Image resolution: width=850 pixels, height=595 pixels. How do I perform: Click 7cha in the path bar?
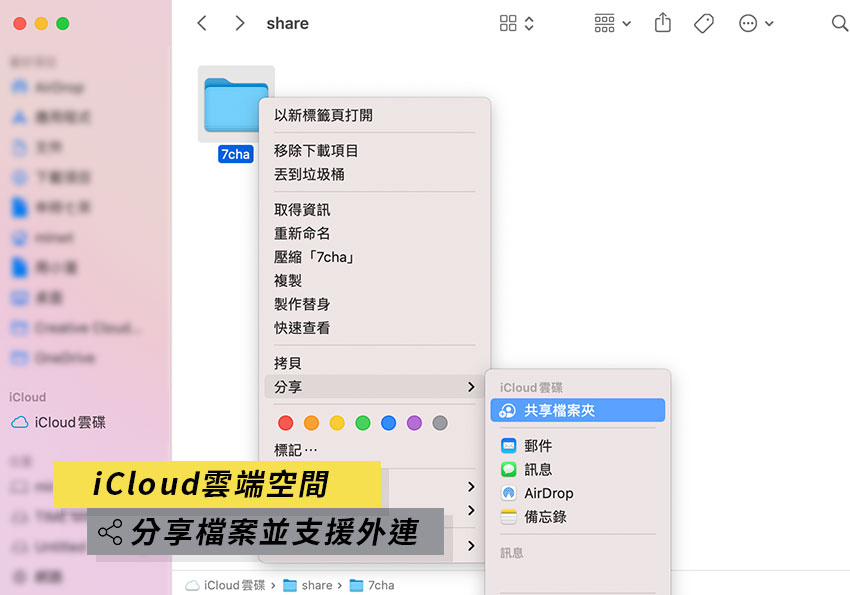372,585
